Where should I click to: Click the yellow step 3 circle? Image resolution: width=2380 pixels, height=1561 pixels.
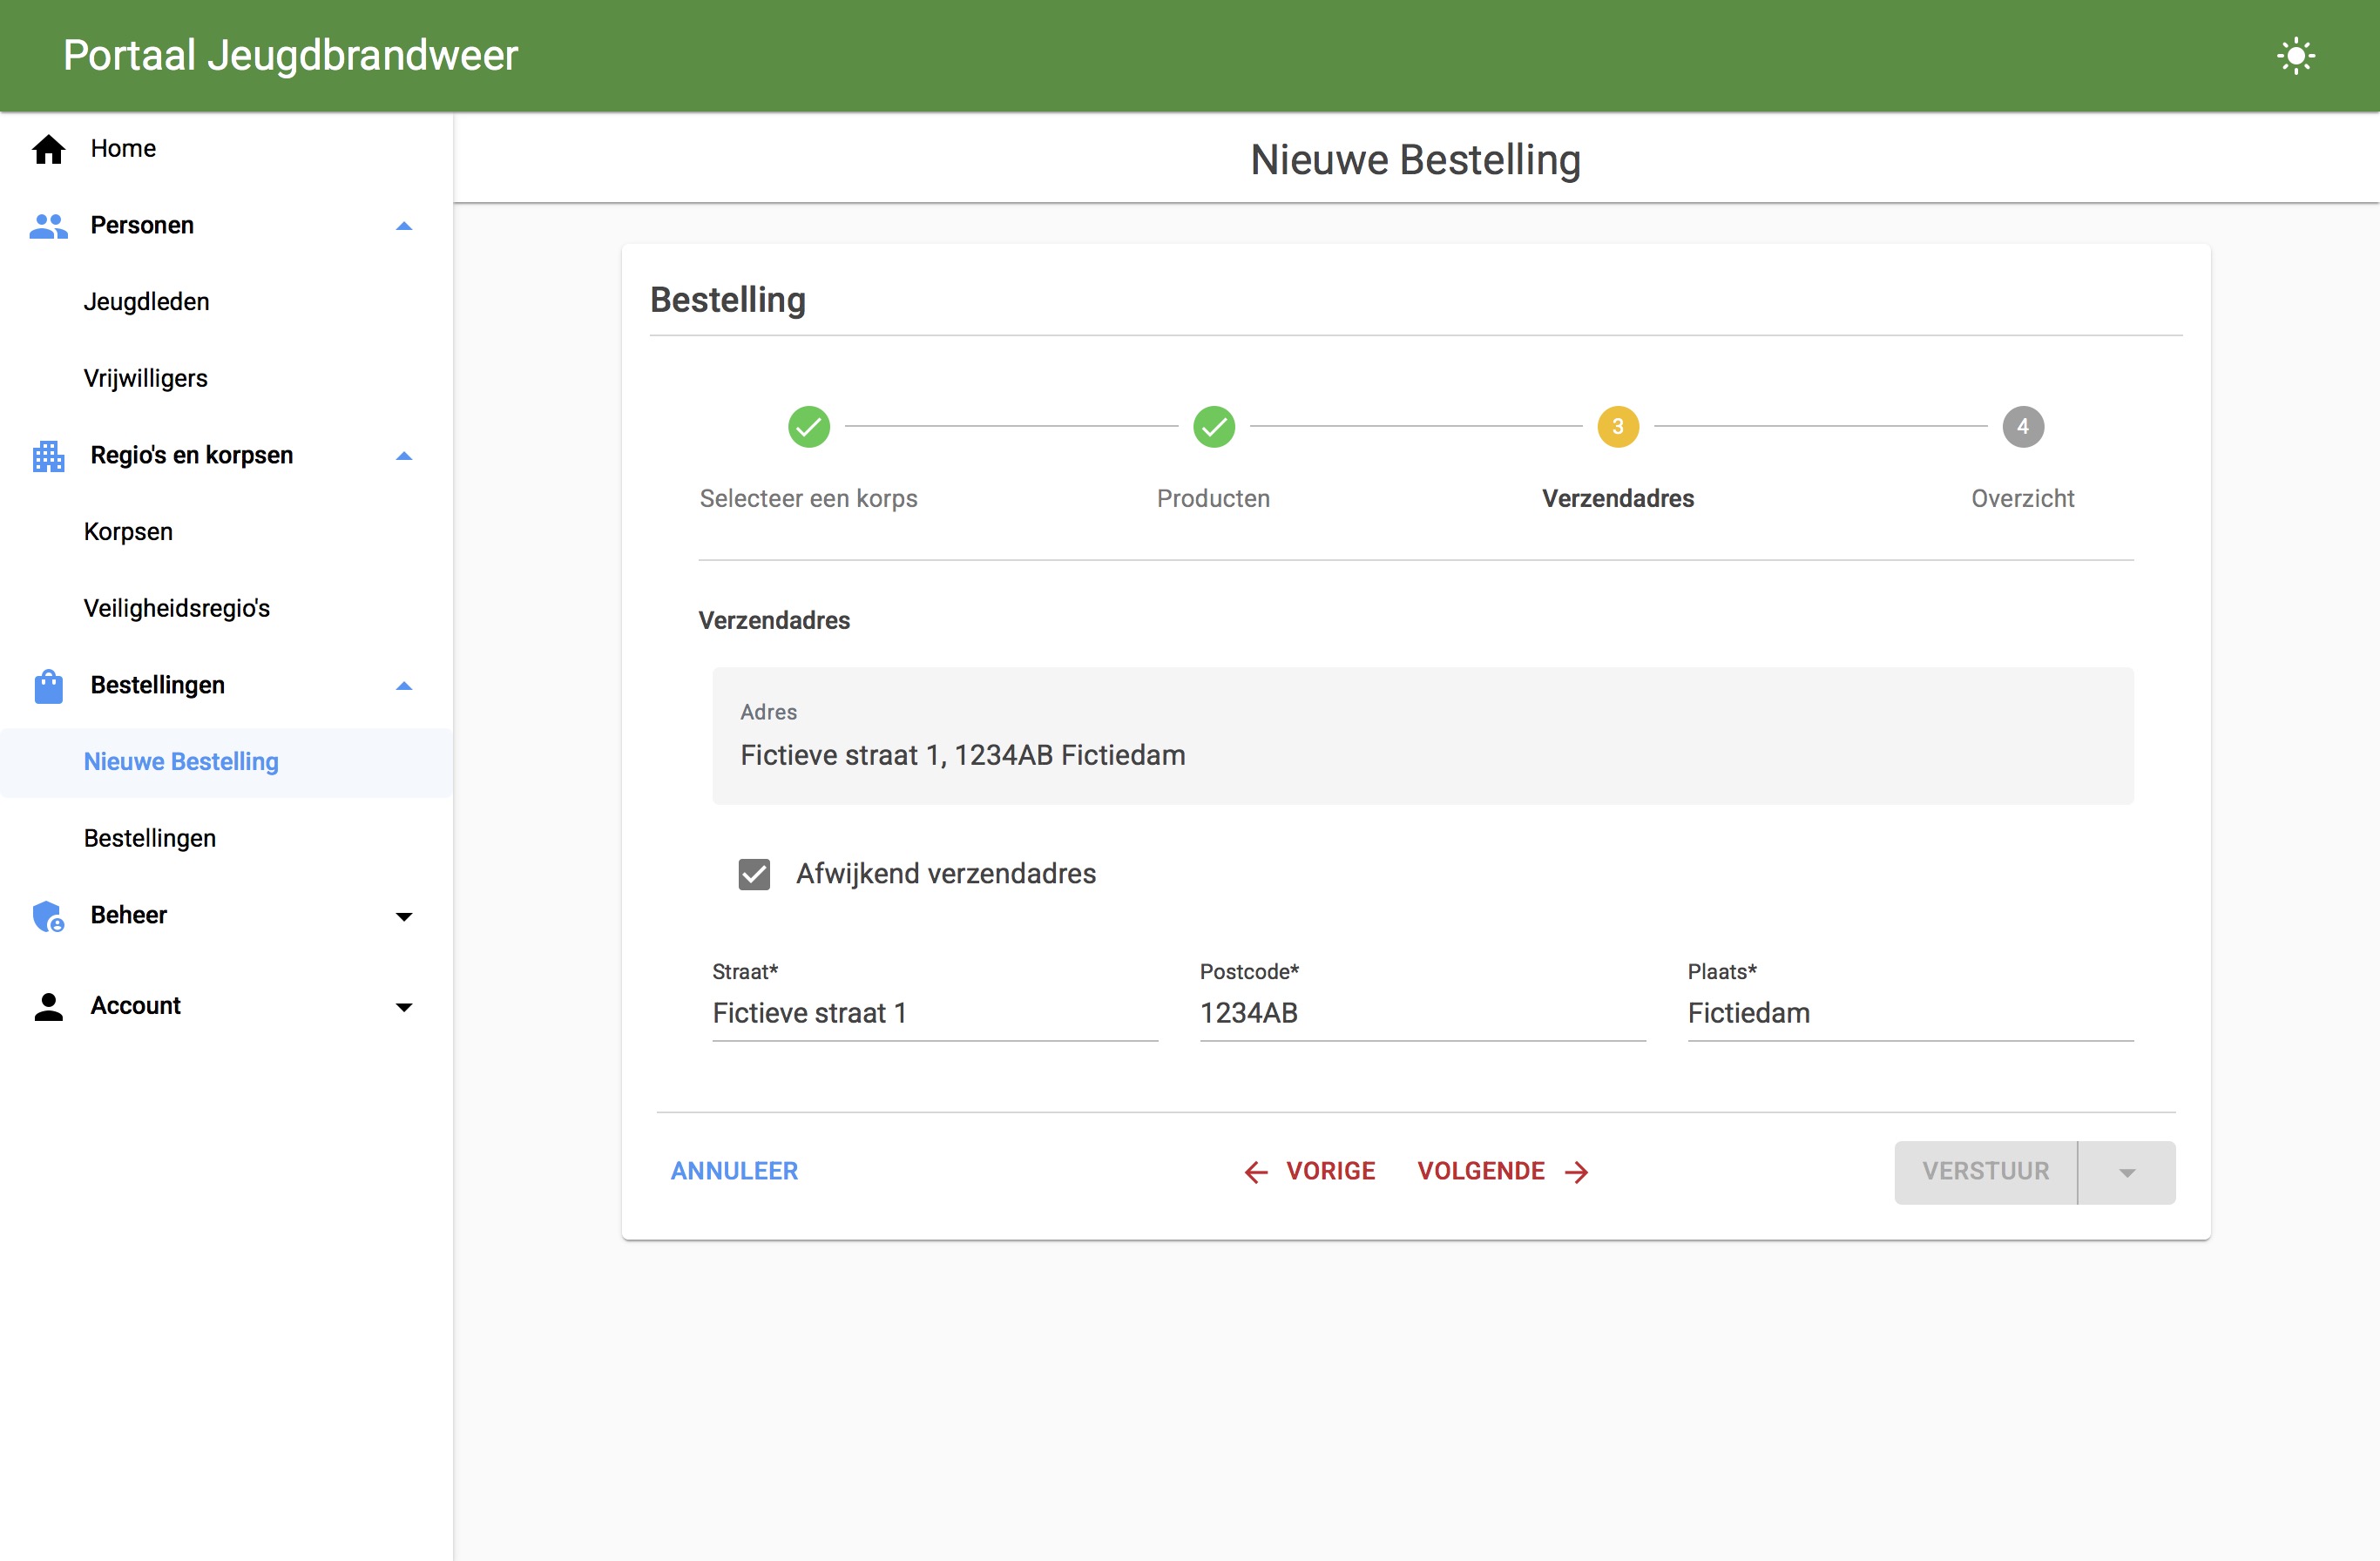[x=1618, y=427]
